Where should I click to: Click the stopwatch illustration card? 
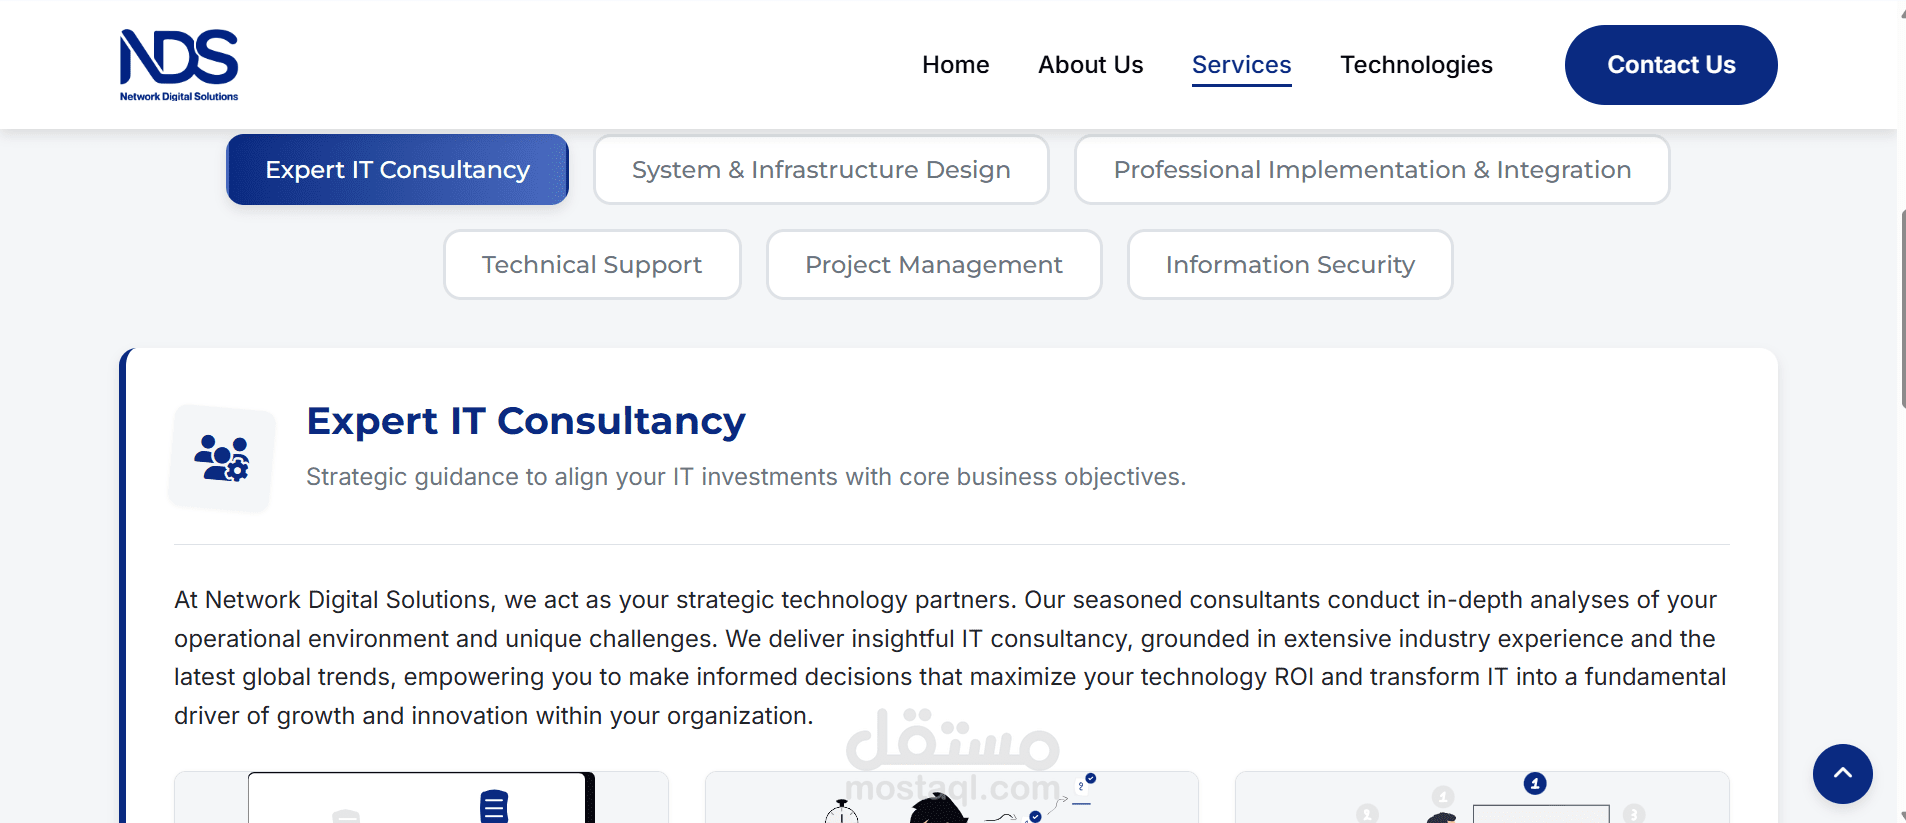[x=951, y=798]
